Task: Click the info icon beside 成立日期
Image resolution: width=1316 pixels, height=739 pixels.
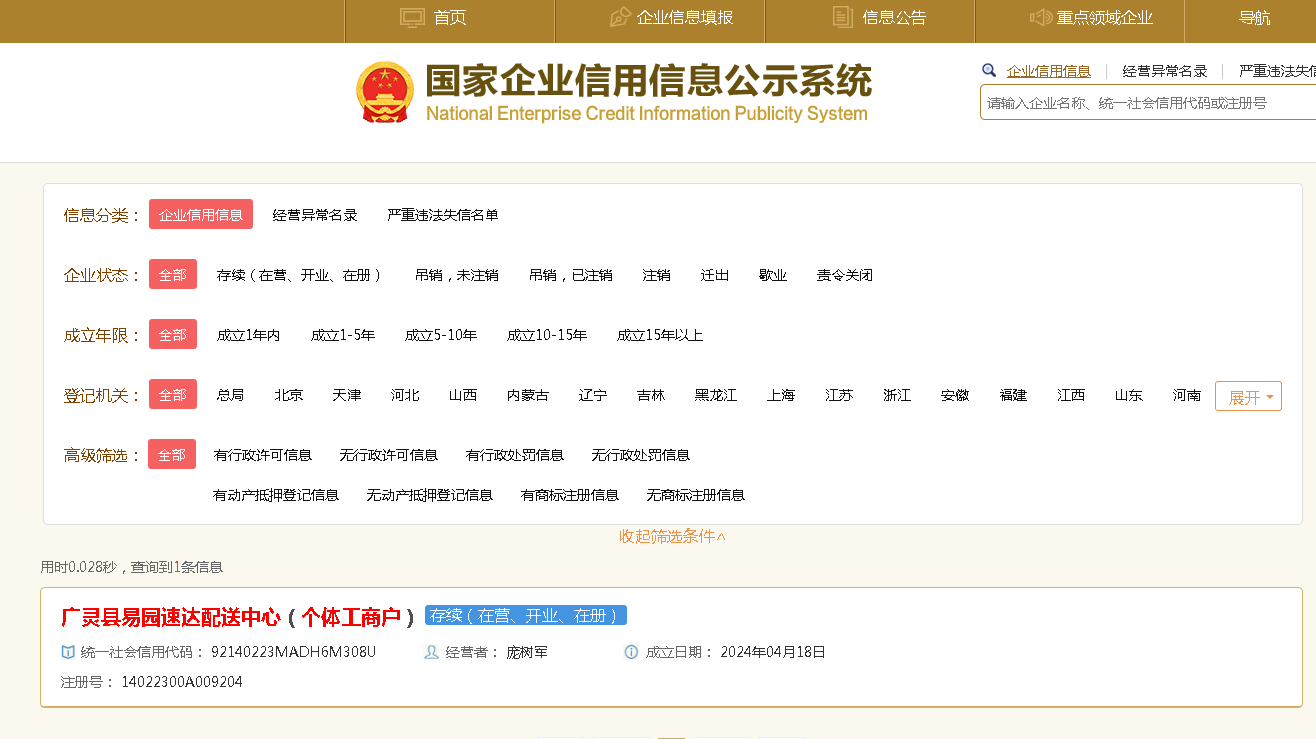Action: (631, 652)
